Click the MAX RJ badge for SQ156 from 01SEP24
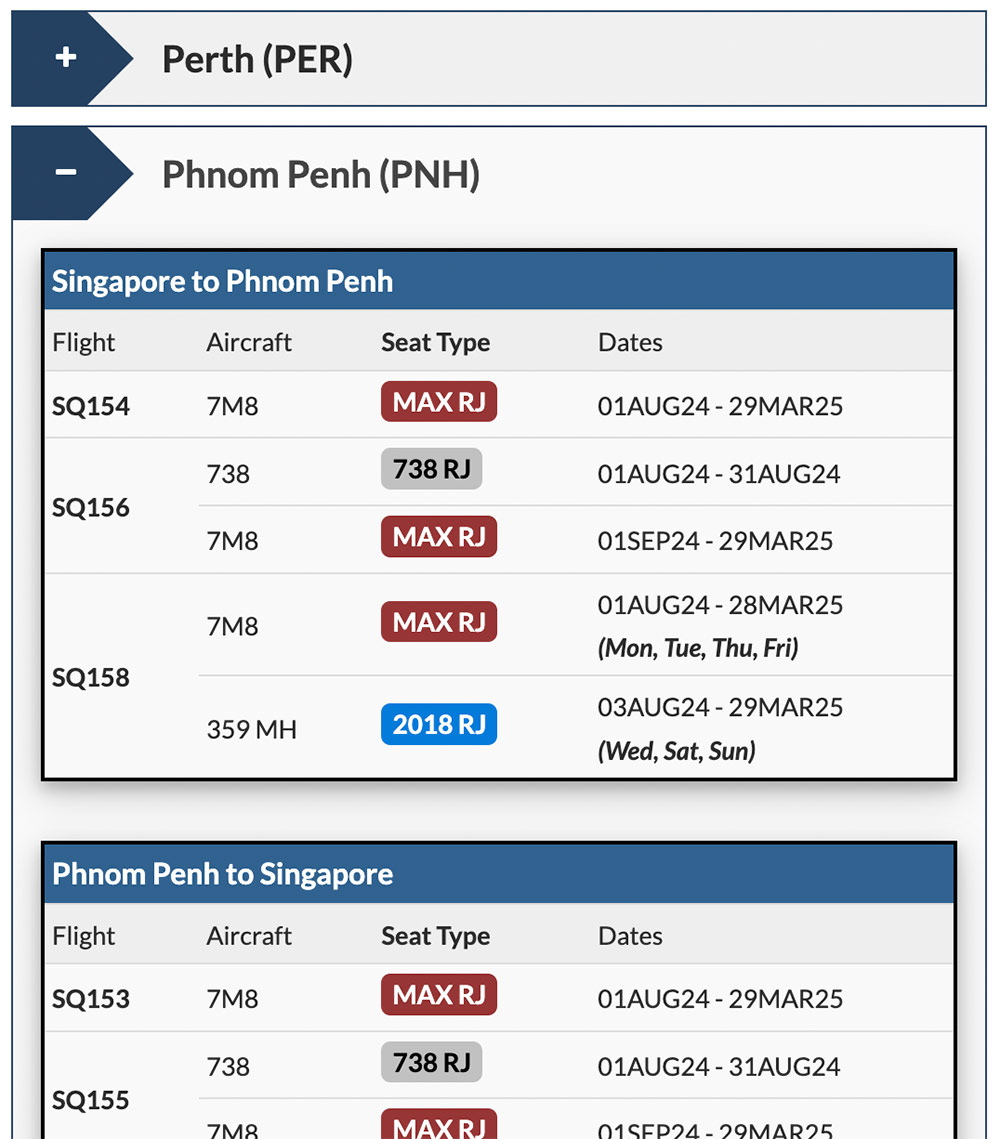 [x=439, y=538]
